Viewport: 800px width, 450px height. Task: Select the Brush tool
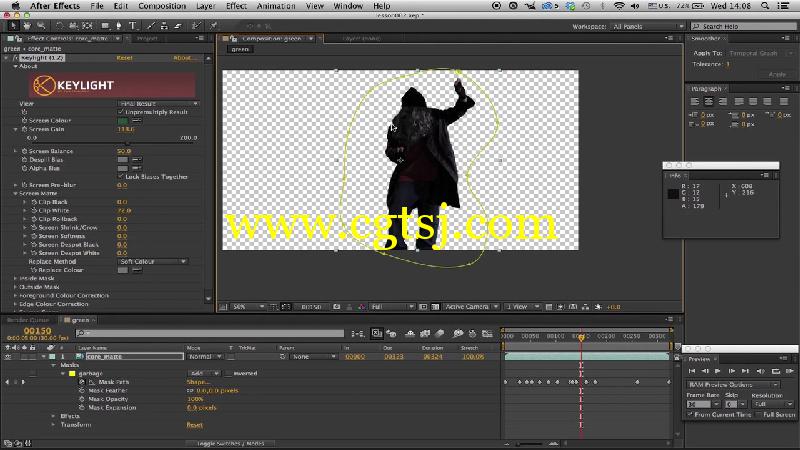click(x=150, y=26)
